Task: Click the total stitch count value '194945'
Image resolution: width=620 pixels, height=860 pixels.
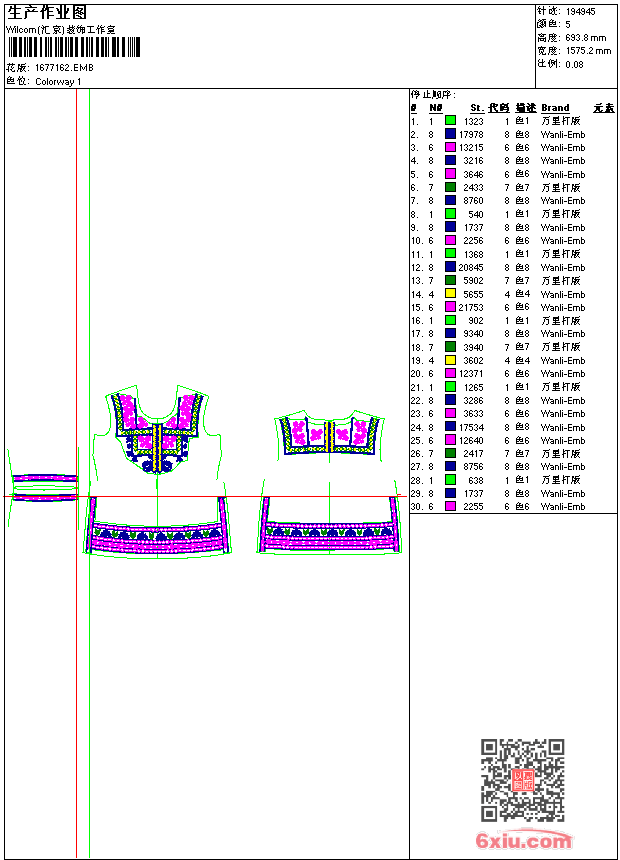Action: [x=580, y=12]
